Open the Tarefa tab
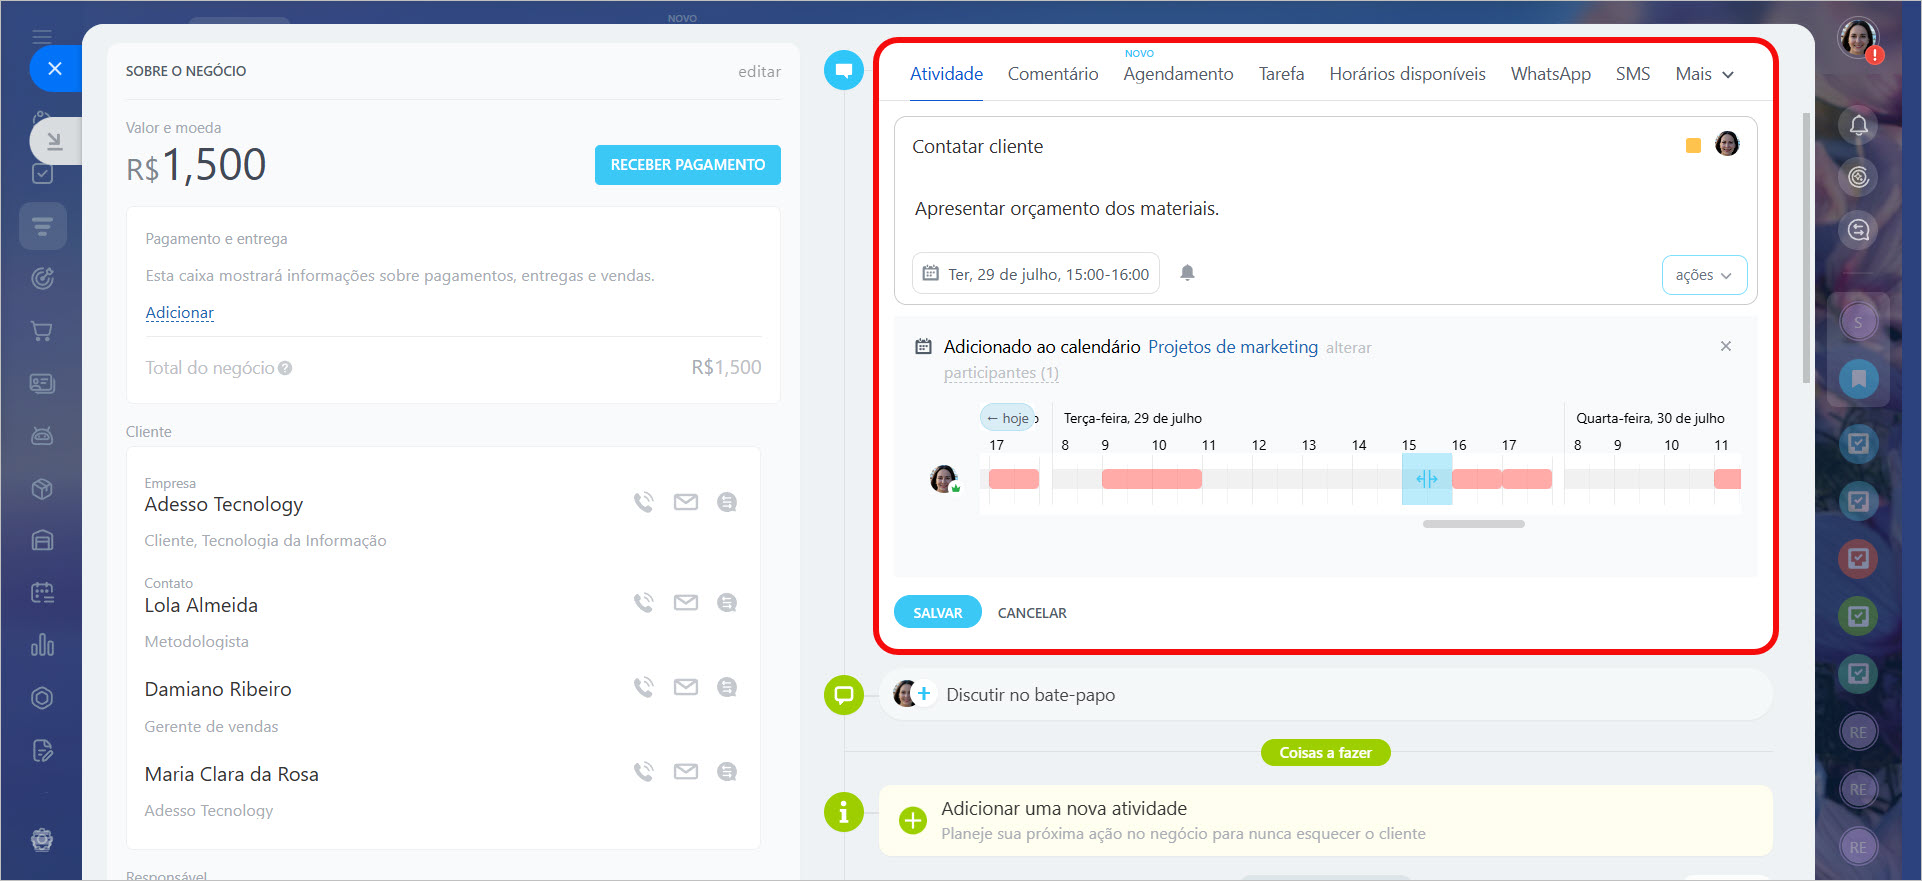Viewport: 1922px width, 881px height. tap(1281, 74)
